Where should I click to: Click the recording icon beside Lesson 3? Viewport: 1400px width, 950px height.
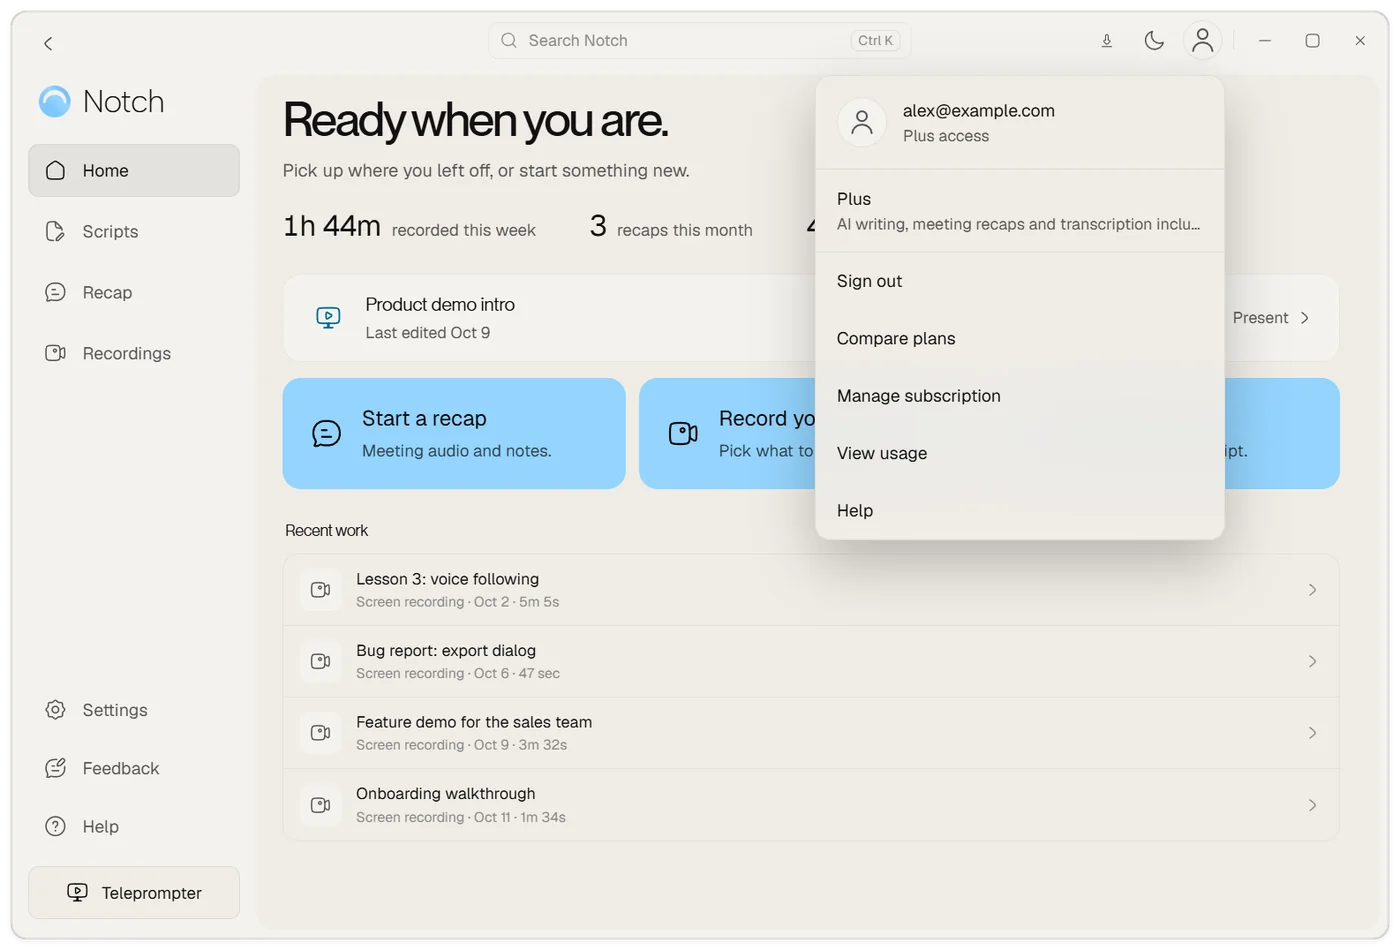click(320, 590)
